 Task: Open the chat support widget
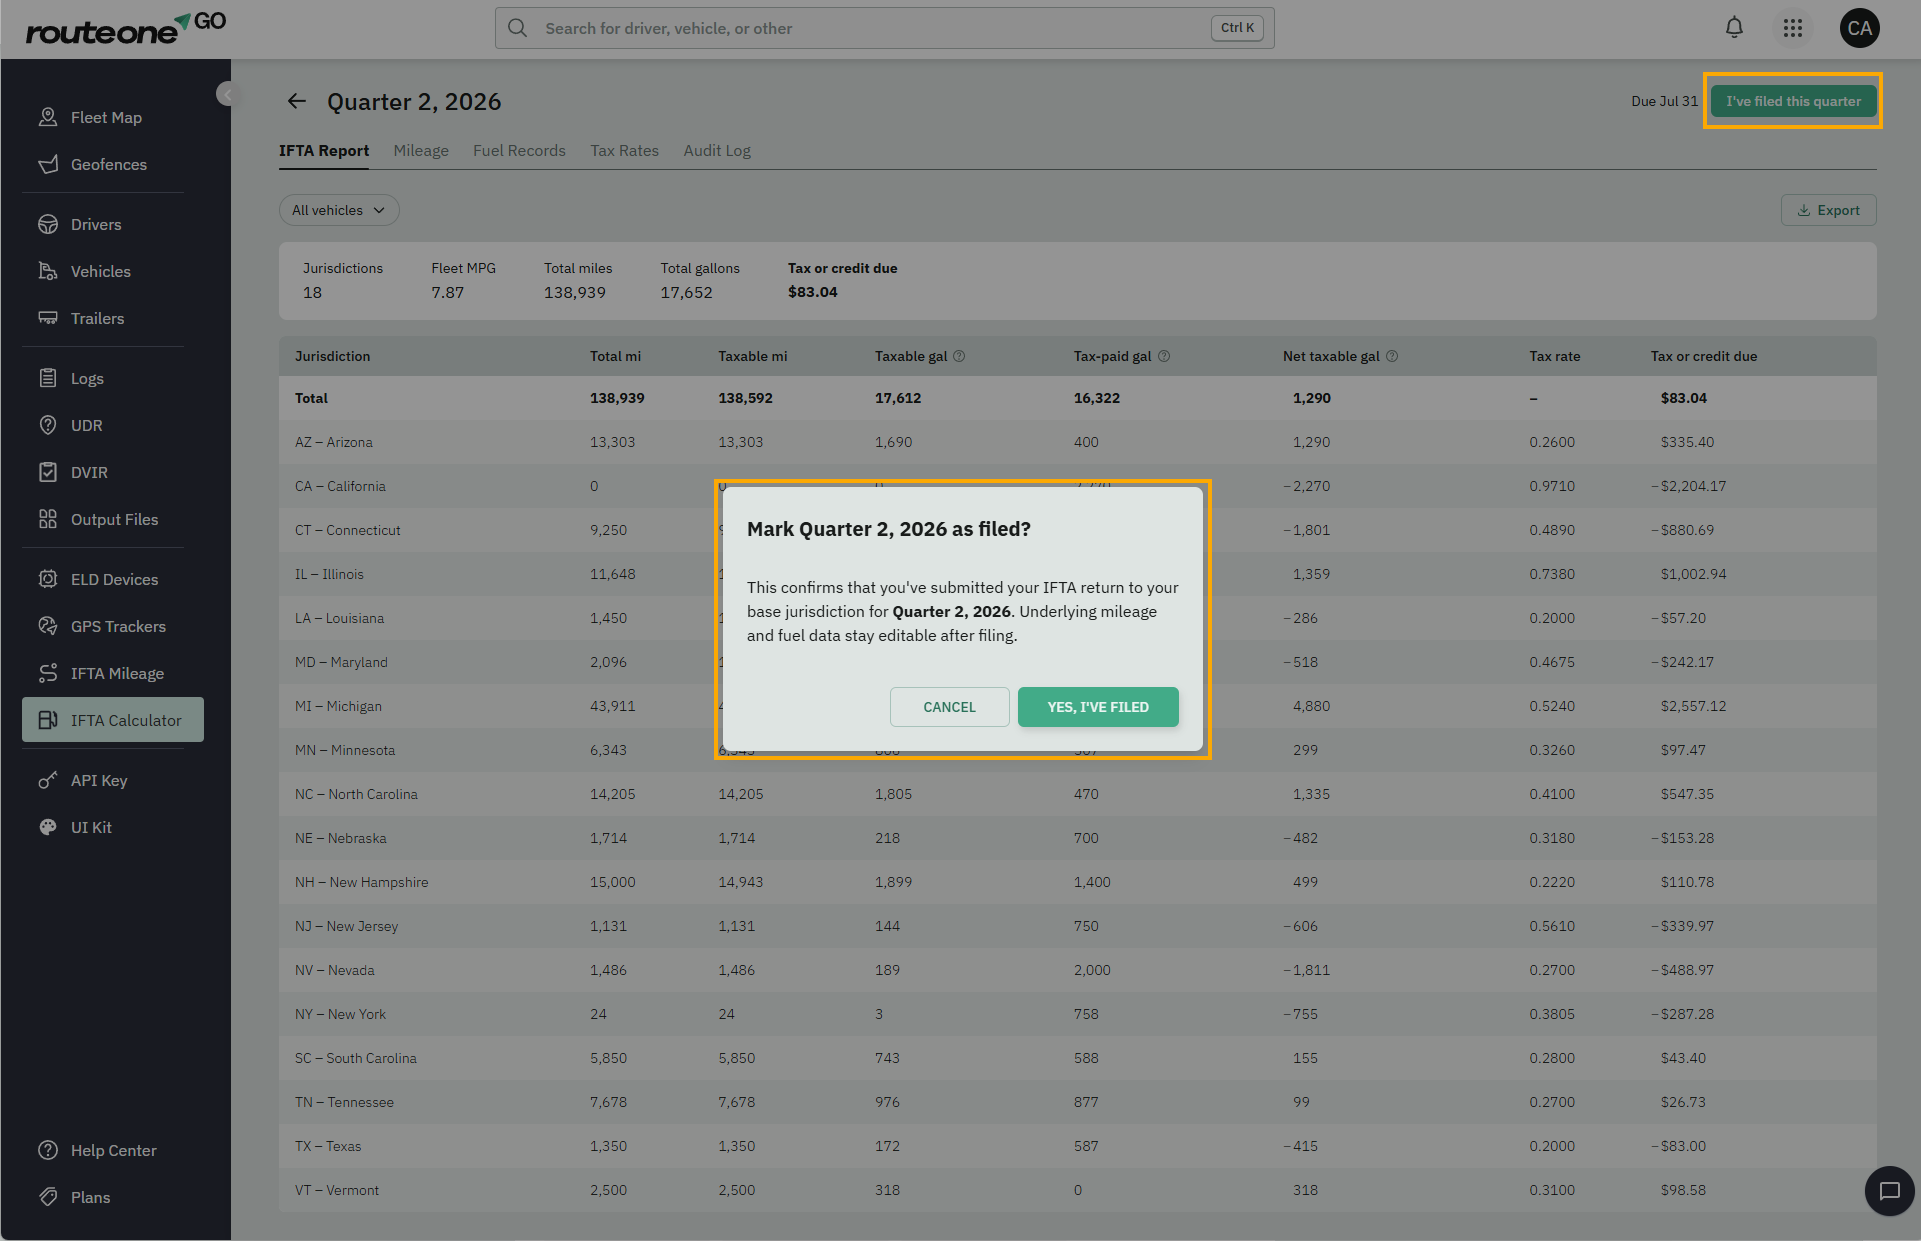(1889, 1191)
